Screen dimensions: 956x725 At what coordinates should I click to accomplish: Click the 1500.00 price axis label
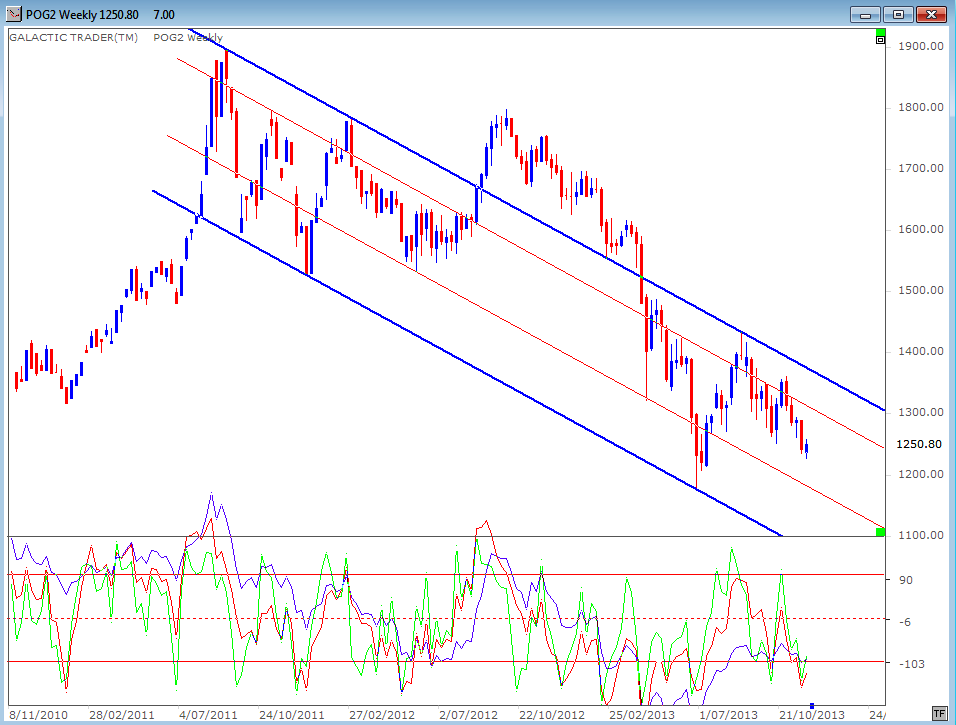(921, 290)
